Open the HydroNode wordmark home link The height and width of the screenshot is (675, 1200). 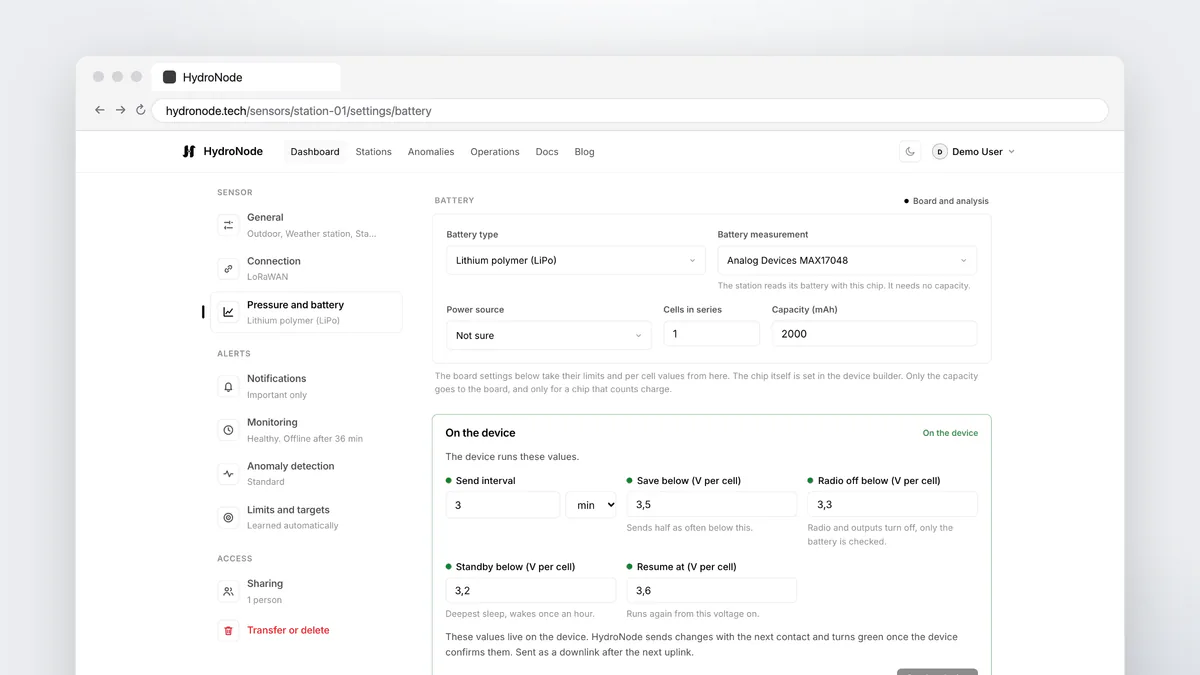[x=233, y=152]
